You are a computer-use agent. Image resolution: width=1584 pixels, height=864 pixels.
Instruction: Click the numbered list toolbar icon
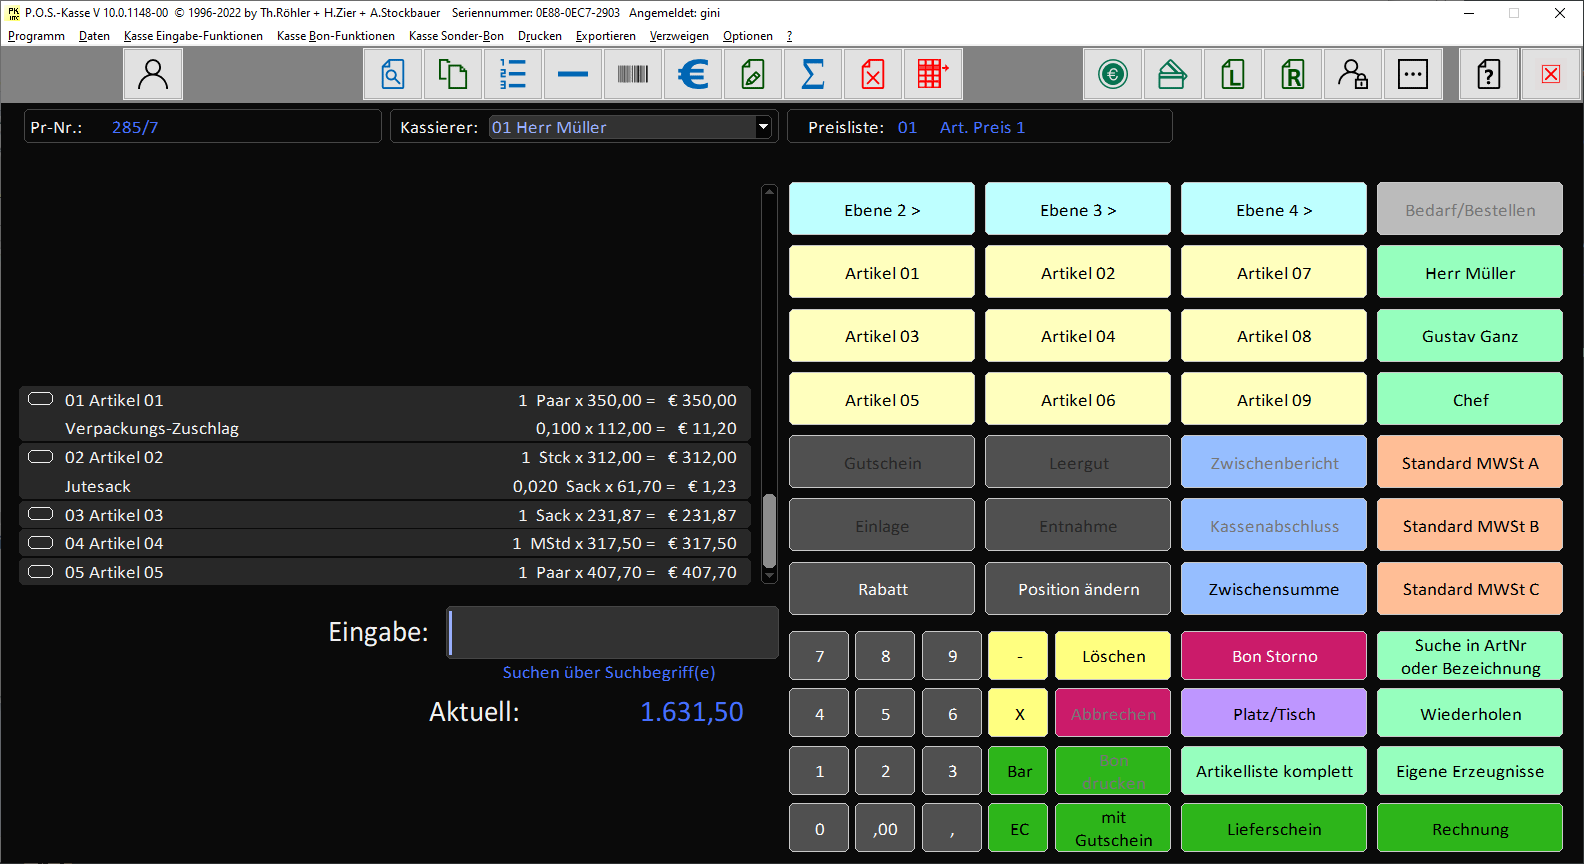pyautogui.click(x=513, y=74)
